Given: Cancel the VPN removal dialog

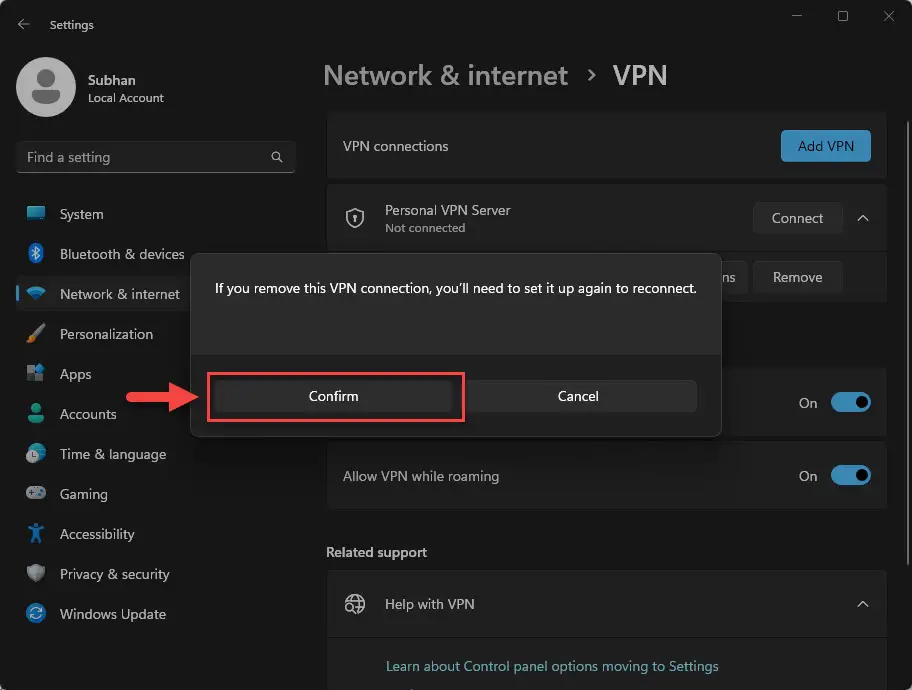Looking at the screenshot, I should click(x=578, y=396).
